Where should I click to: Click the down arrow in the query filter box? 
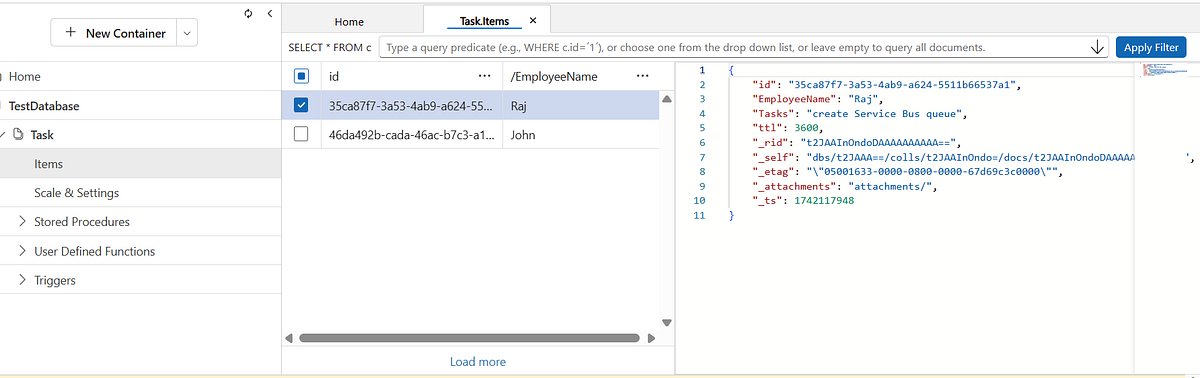pos(1097,47)
